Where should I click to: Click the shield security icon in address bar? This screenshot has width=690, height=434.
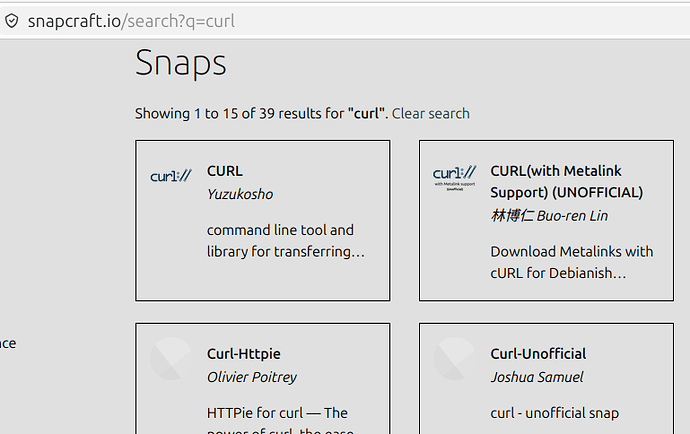point(11,21)
